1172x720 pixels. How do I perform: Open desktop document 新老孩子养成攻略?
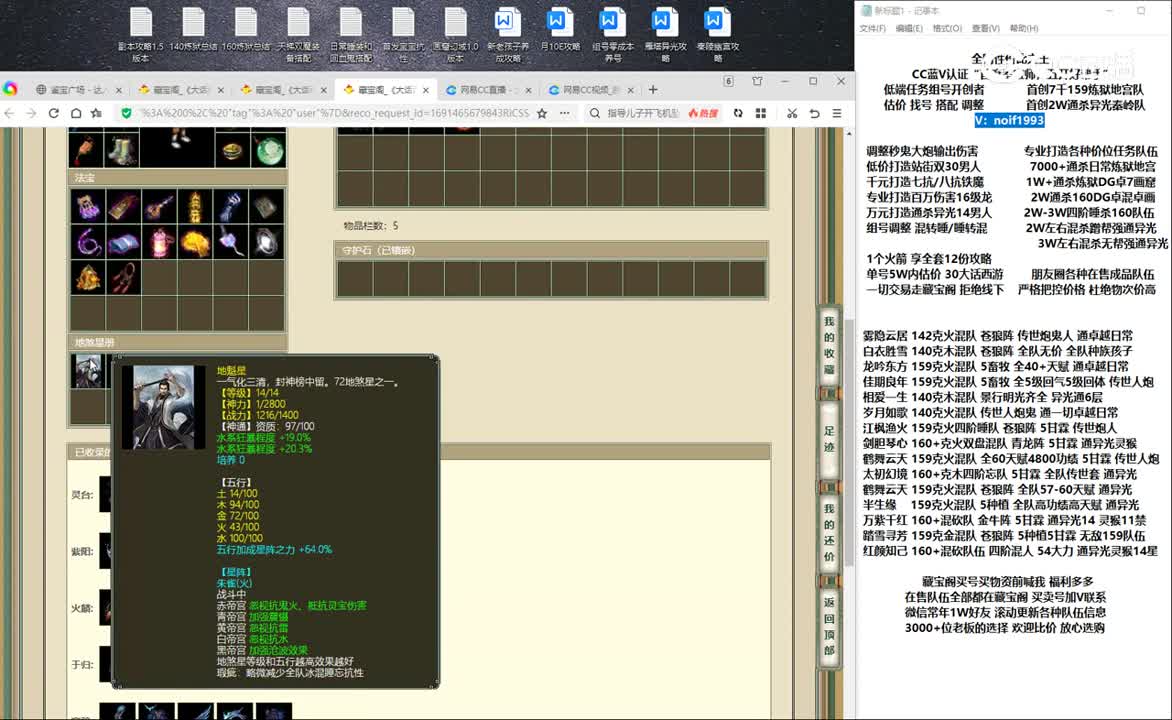[x=508, y=35]
